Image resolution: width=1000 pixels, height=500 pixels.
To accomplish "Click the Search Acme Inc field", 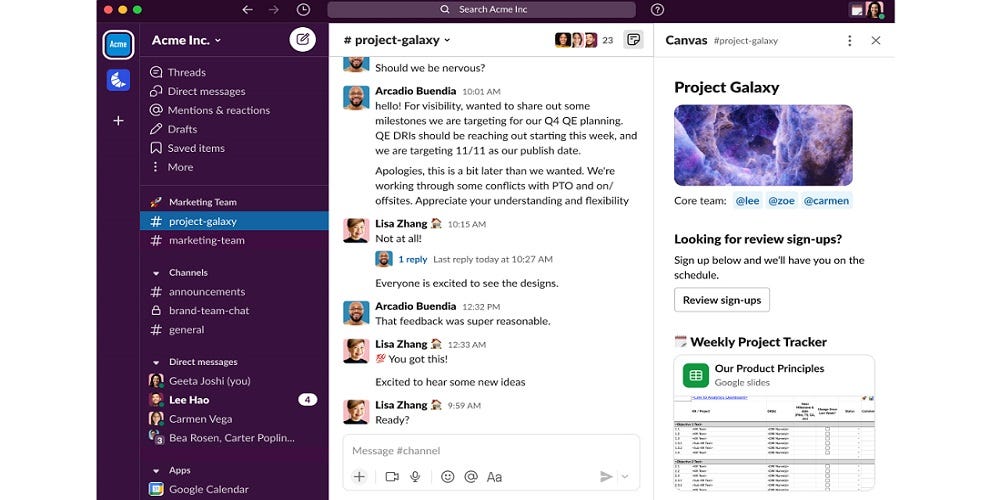I will click(x=482, y=10).
